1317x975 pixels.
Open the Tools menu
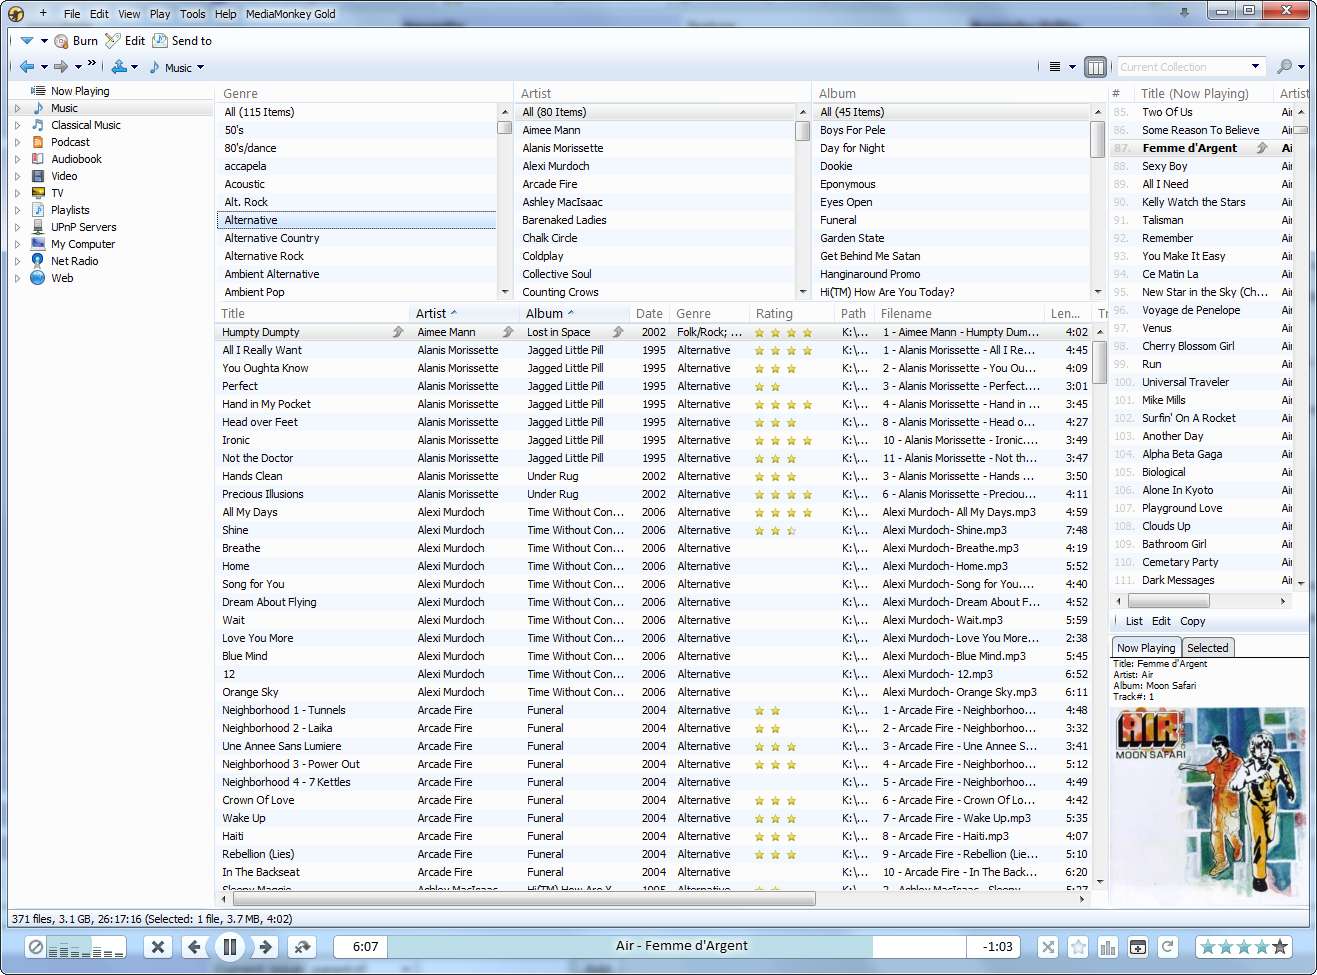point(193,14)
